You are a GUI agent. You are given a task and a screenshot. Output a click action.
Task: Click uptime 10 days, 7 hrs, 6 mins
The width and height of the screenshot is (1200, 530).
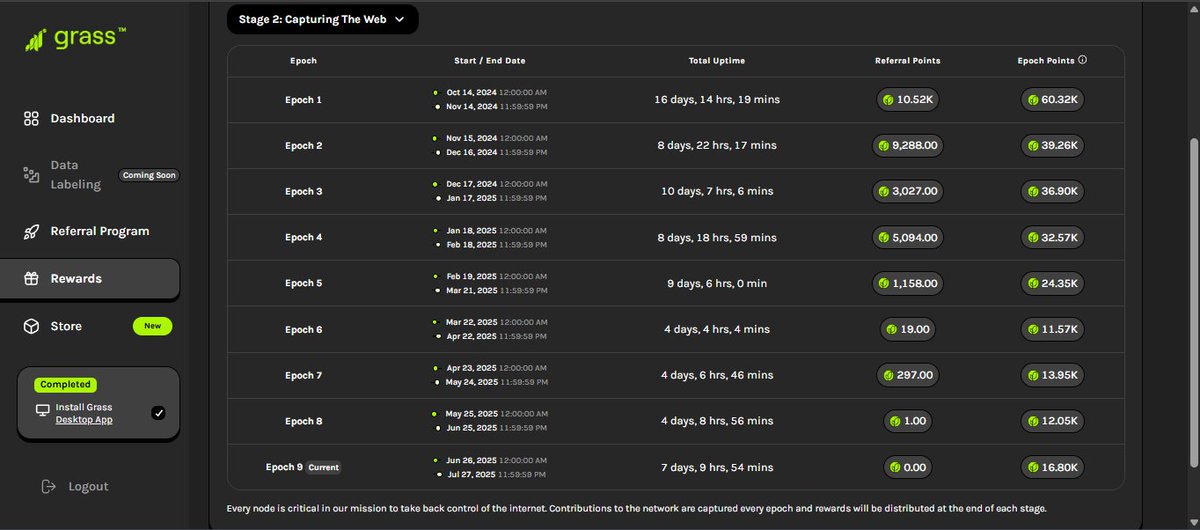point(717,191)
